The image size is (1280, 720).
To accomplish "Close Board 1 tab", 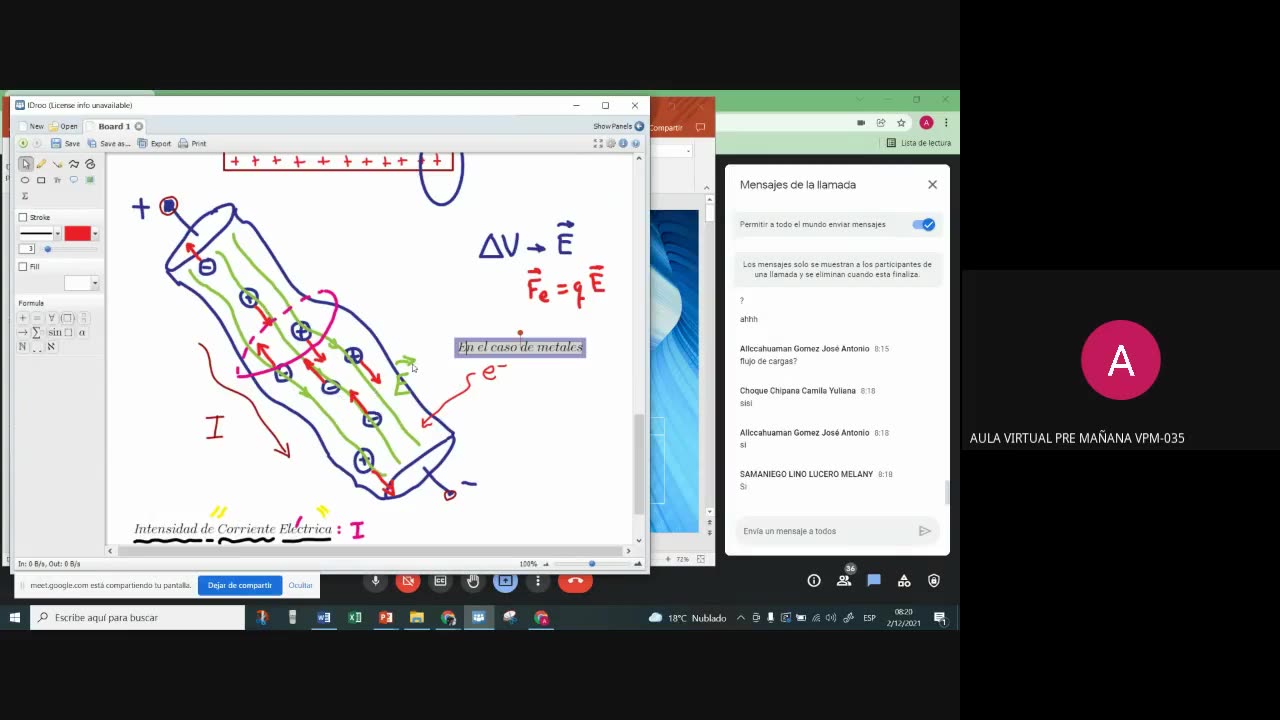I will [139, 127].
